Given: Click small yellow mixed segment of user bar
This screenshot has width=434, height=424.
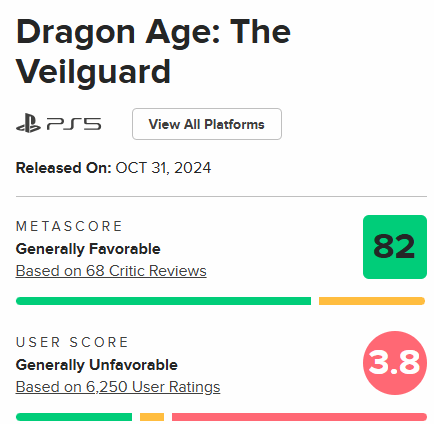Looking at the screenshot, I should click(x=152, y=417).
